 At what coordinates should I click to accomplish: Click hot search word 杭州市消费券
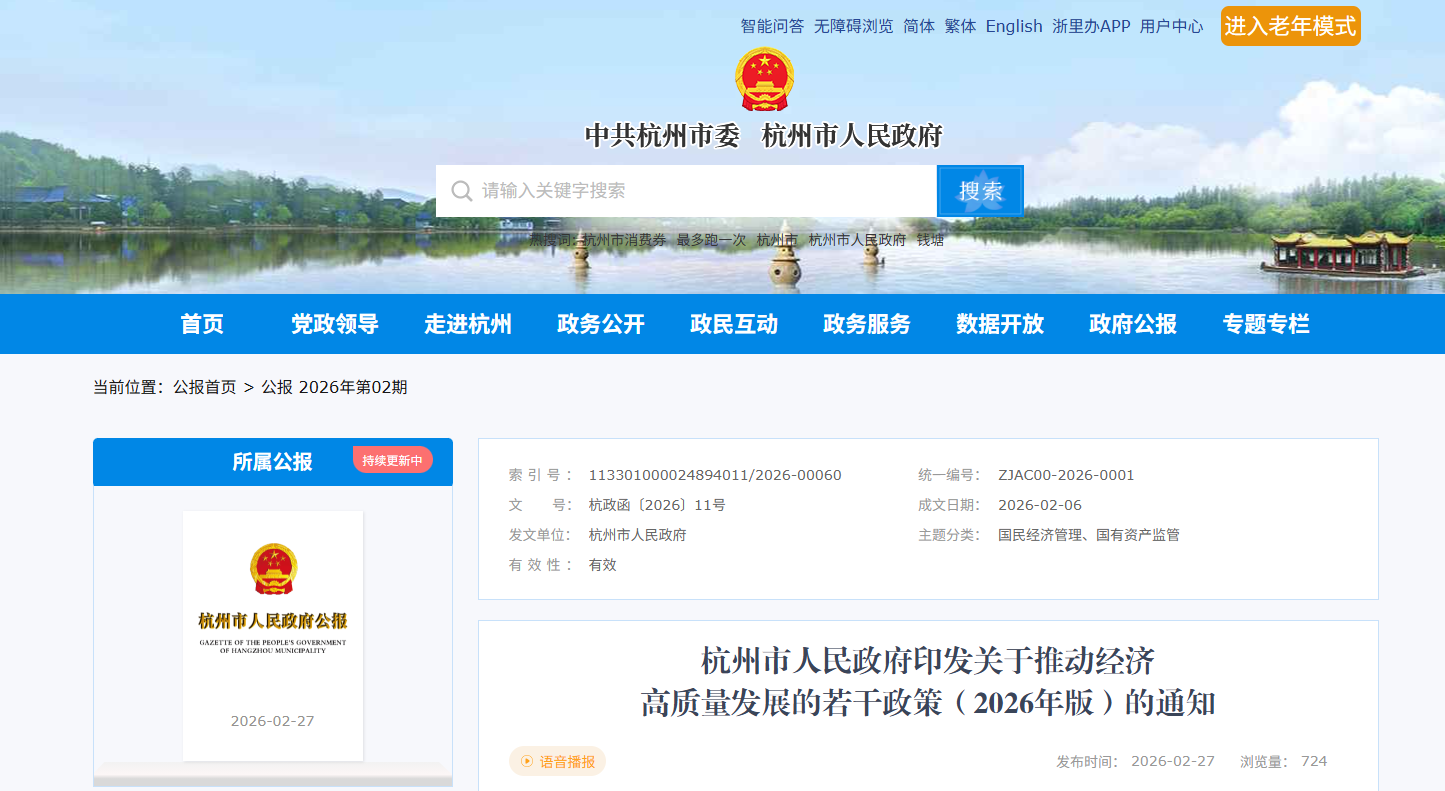pos(625,240)
